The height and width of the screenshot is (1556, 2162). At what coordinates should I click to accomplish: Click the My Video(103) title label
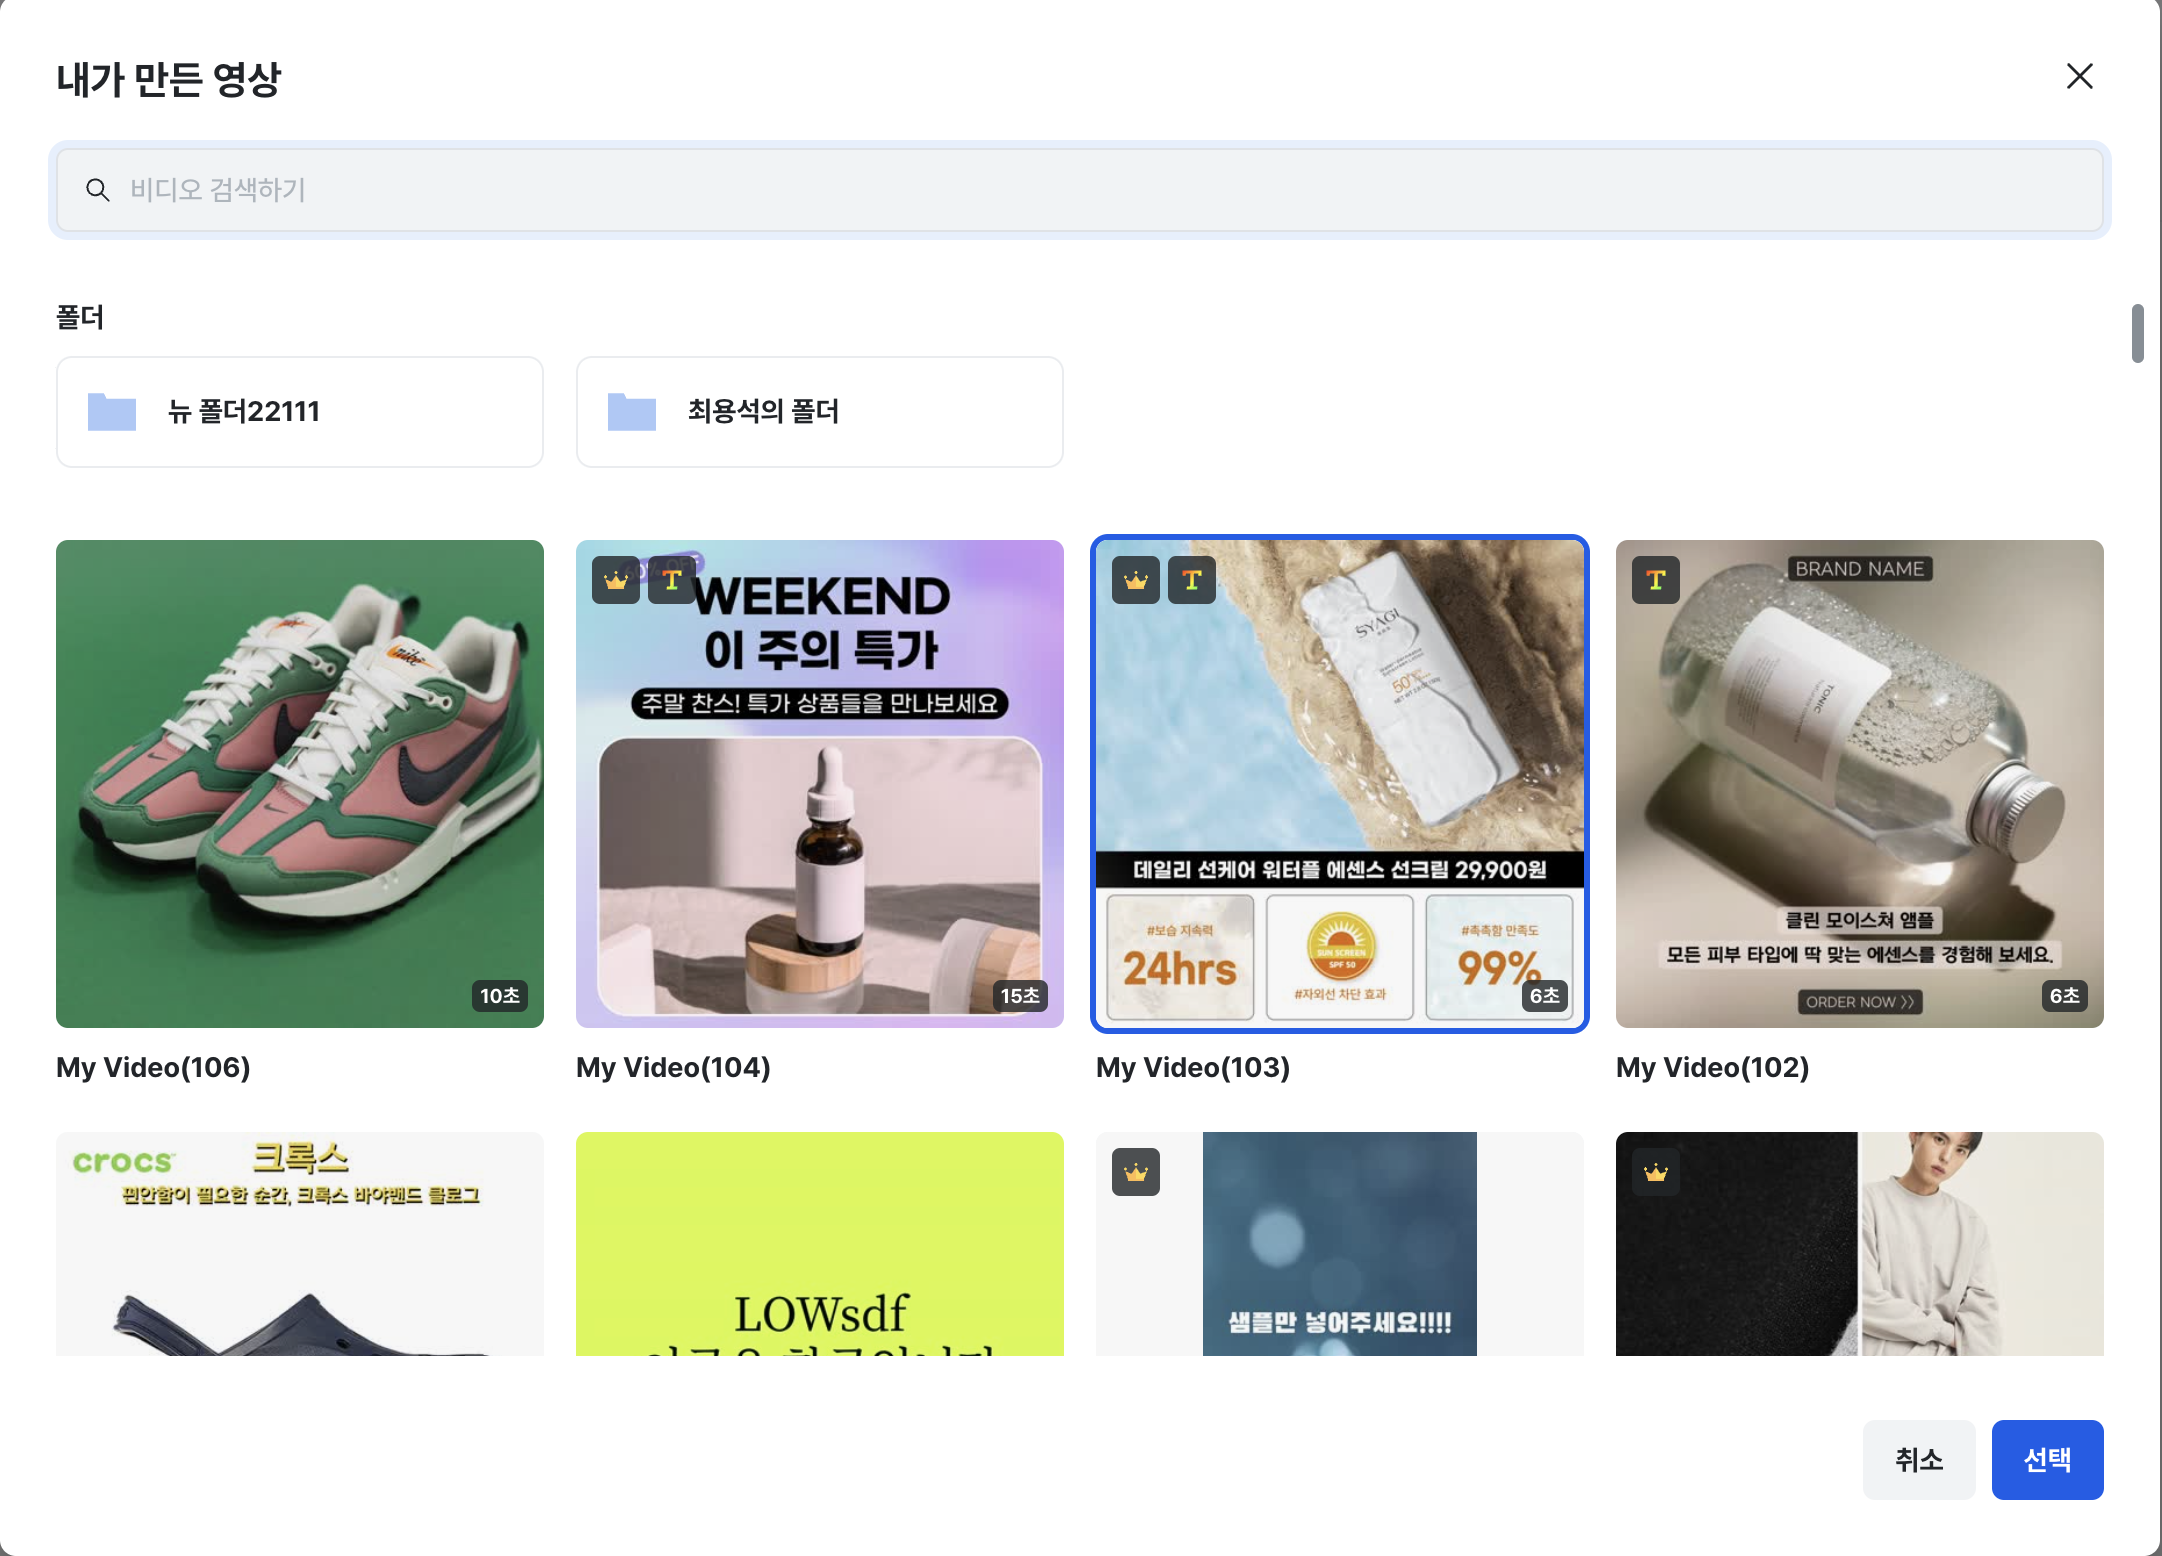tap(1193, 1067)
